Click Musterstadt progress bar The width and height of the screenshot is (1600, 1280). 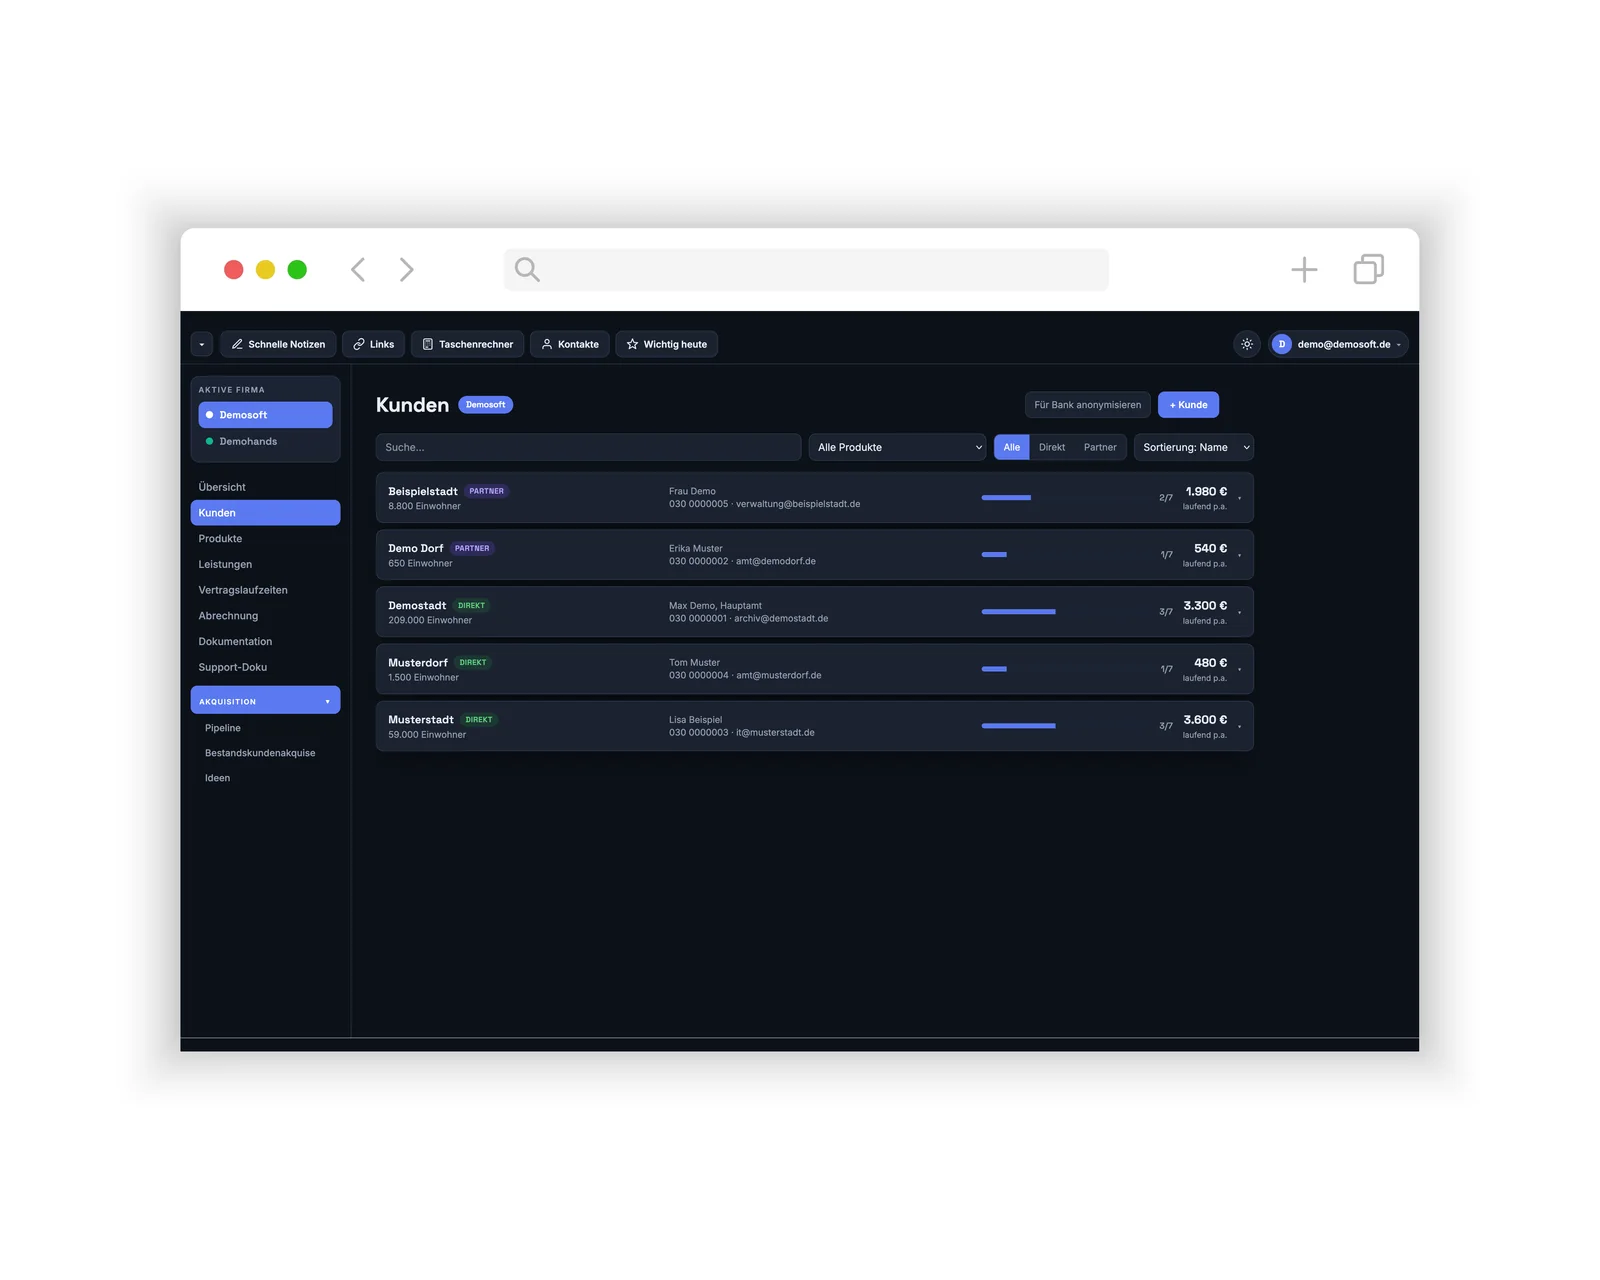tap(1018, 725)
